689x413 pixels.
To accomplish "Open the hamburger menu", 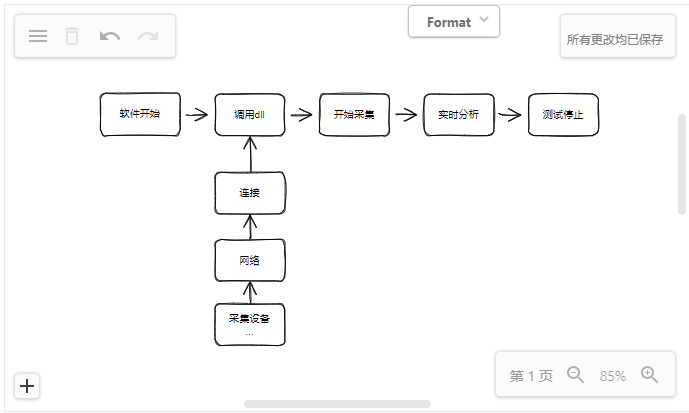I will point(38,36).
